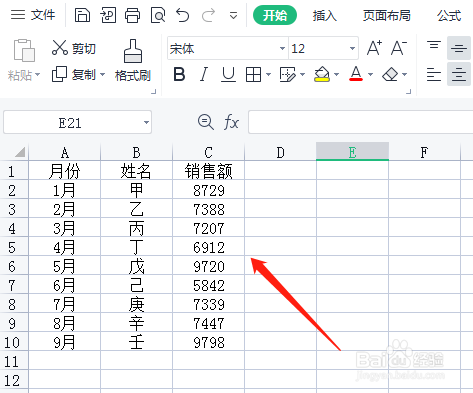Viewport: 473px width, 393px height.
Task: Click the export/output file icon
Action: point(108,15)
